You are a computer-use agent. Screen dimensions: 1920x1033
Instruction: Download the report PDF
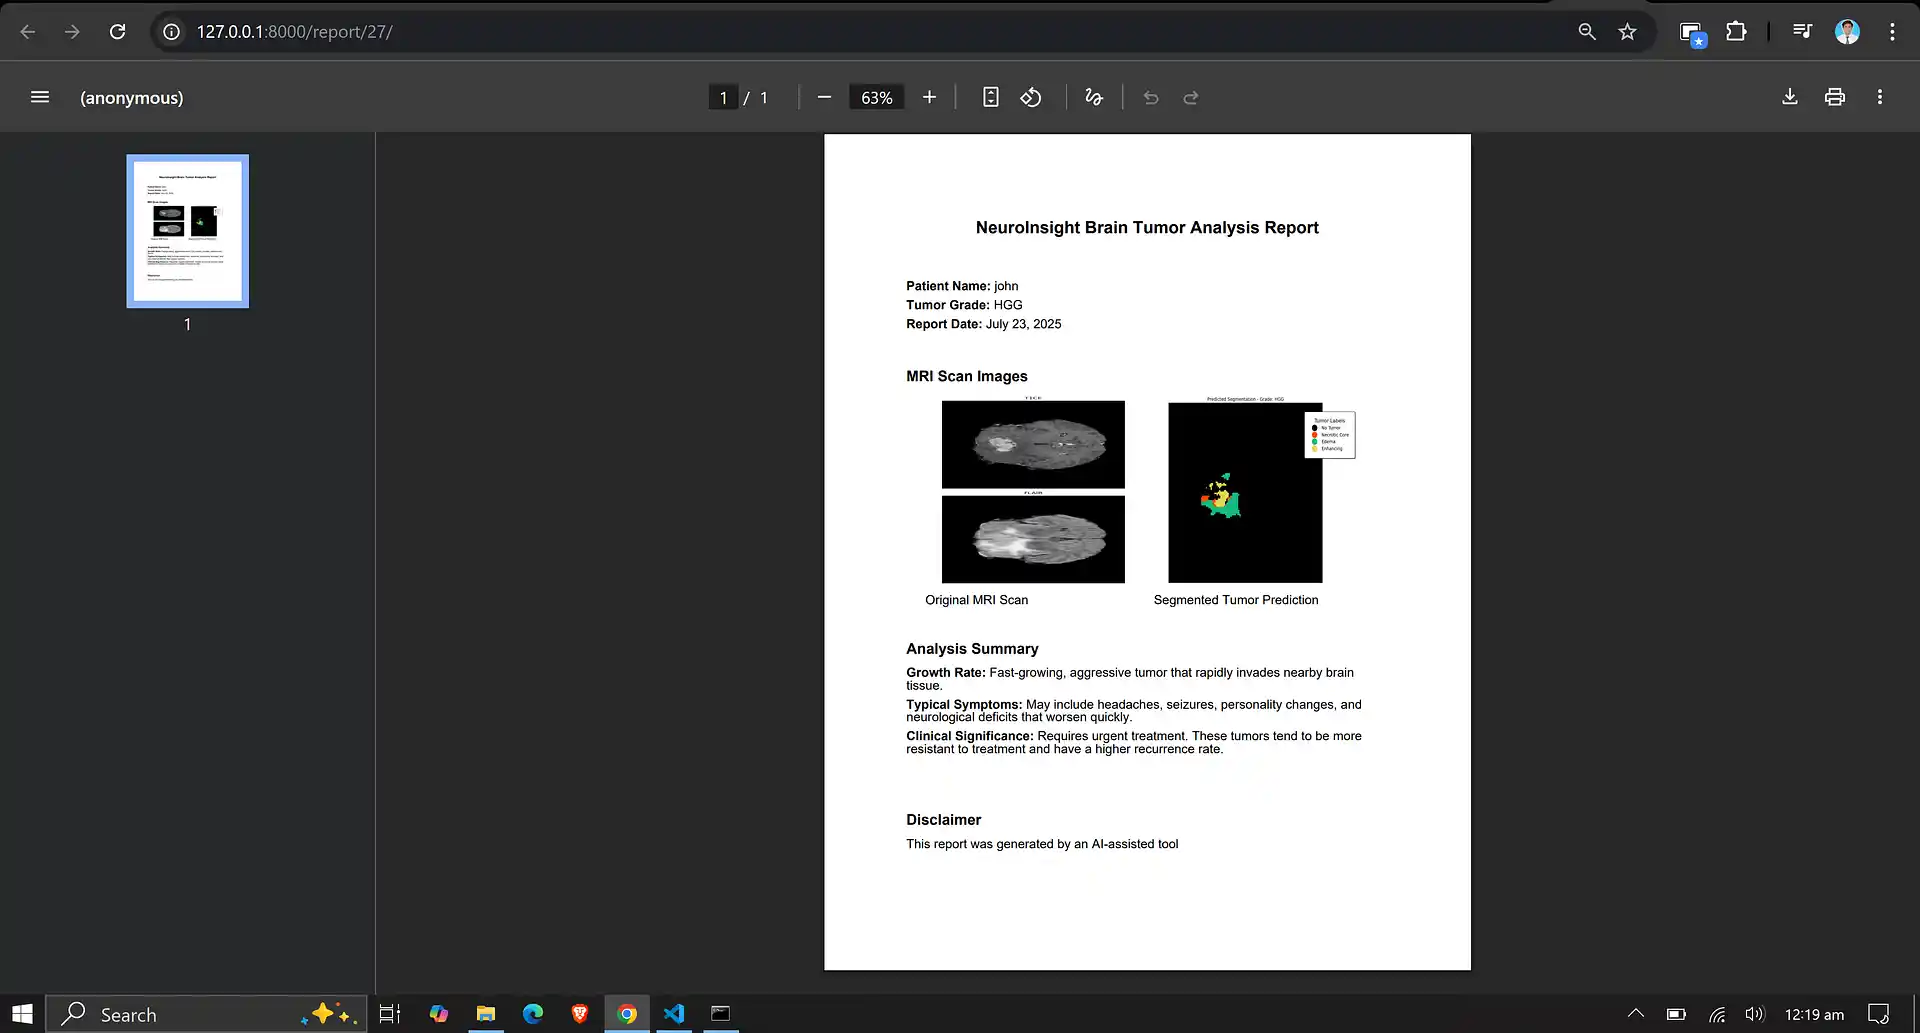tap(1789, 96)
